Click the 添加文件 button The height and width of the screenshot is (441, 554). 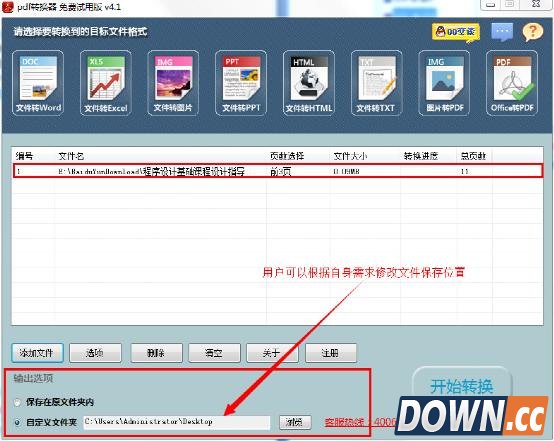pyautogui.click(x=37, y=353)
